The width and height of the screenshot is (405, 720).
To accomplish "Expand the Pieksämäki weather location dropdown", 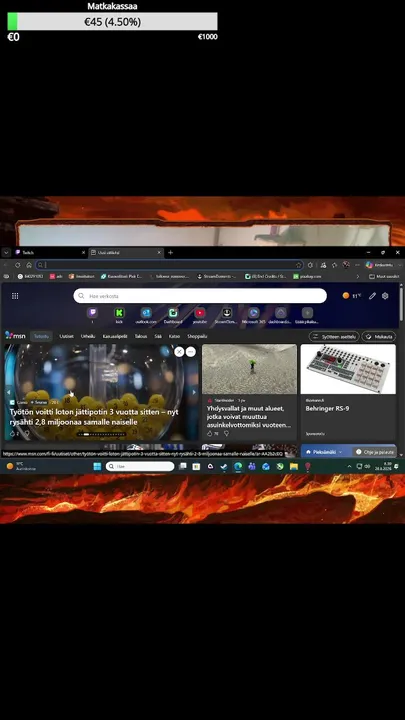I will click(340, 452).
